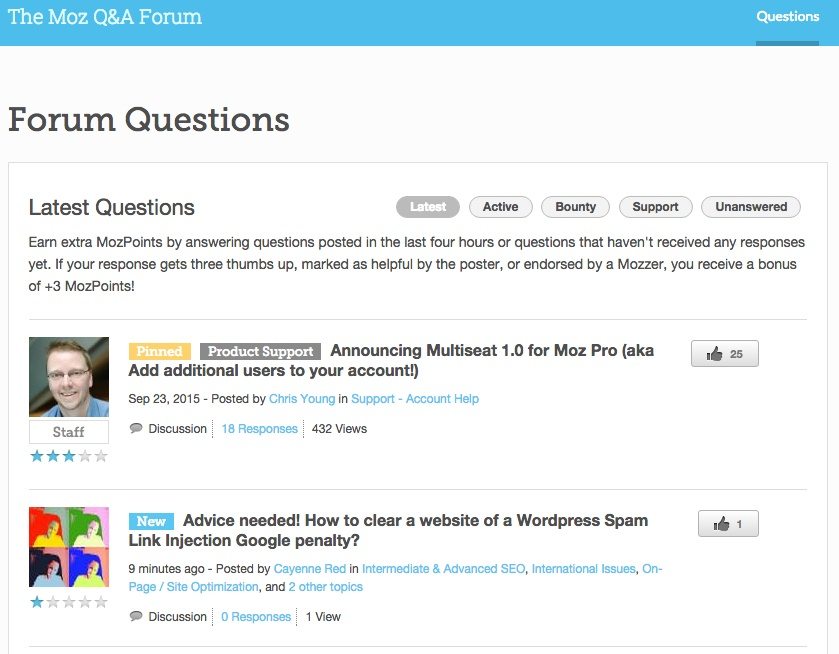Image resolution: width=839 pixels, height=654 pixels.
Task: Open Support - Account Help category
Action: click(415, 399)
